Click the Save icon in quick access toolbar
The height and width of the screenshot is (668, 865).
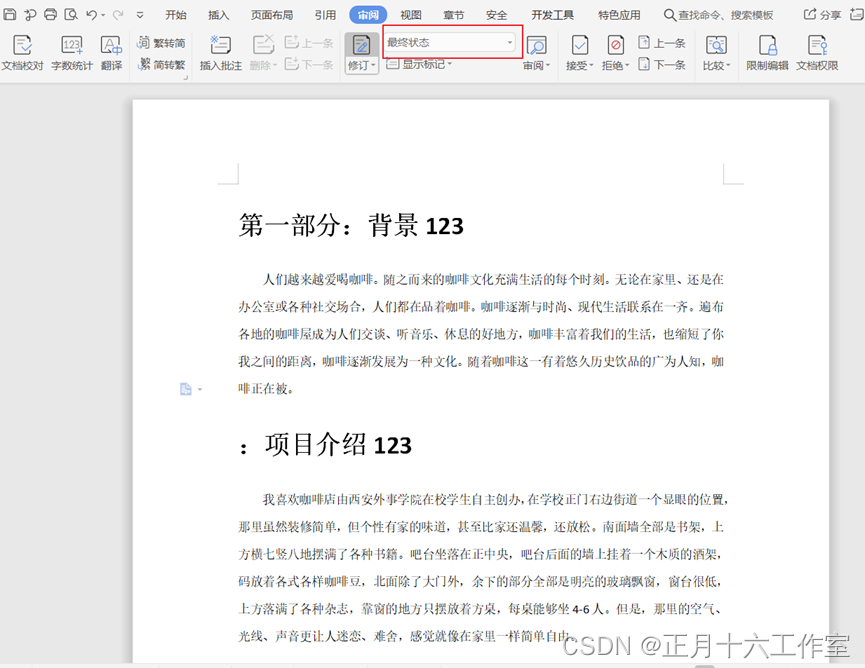pos(9,14)
